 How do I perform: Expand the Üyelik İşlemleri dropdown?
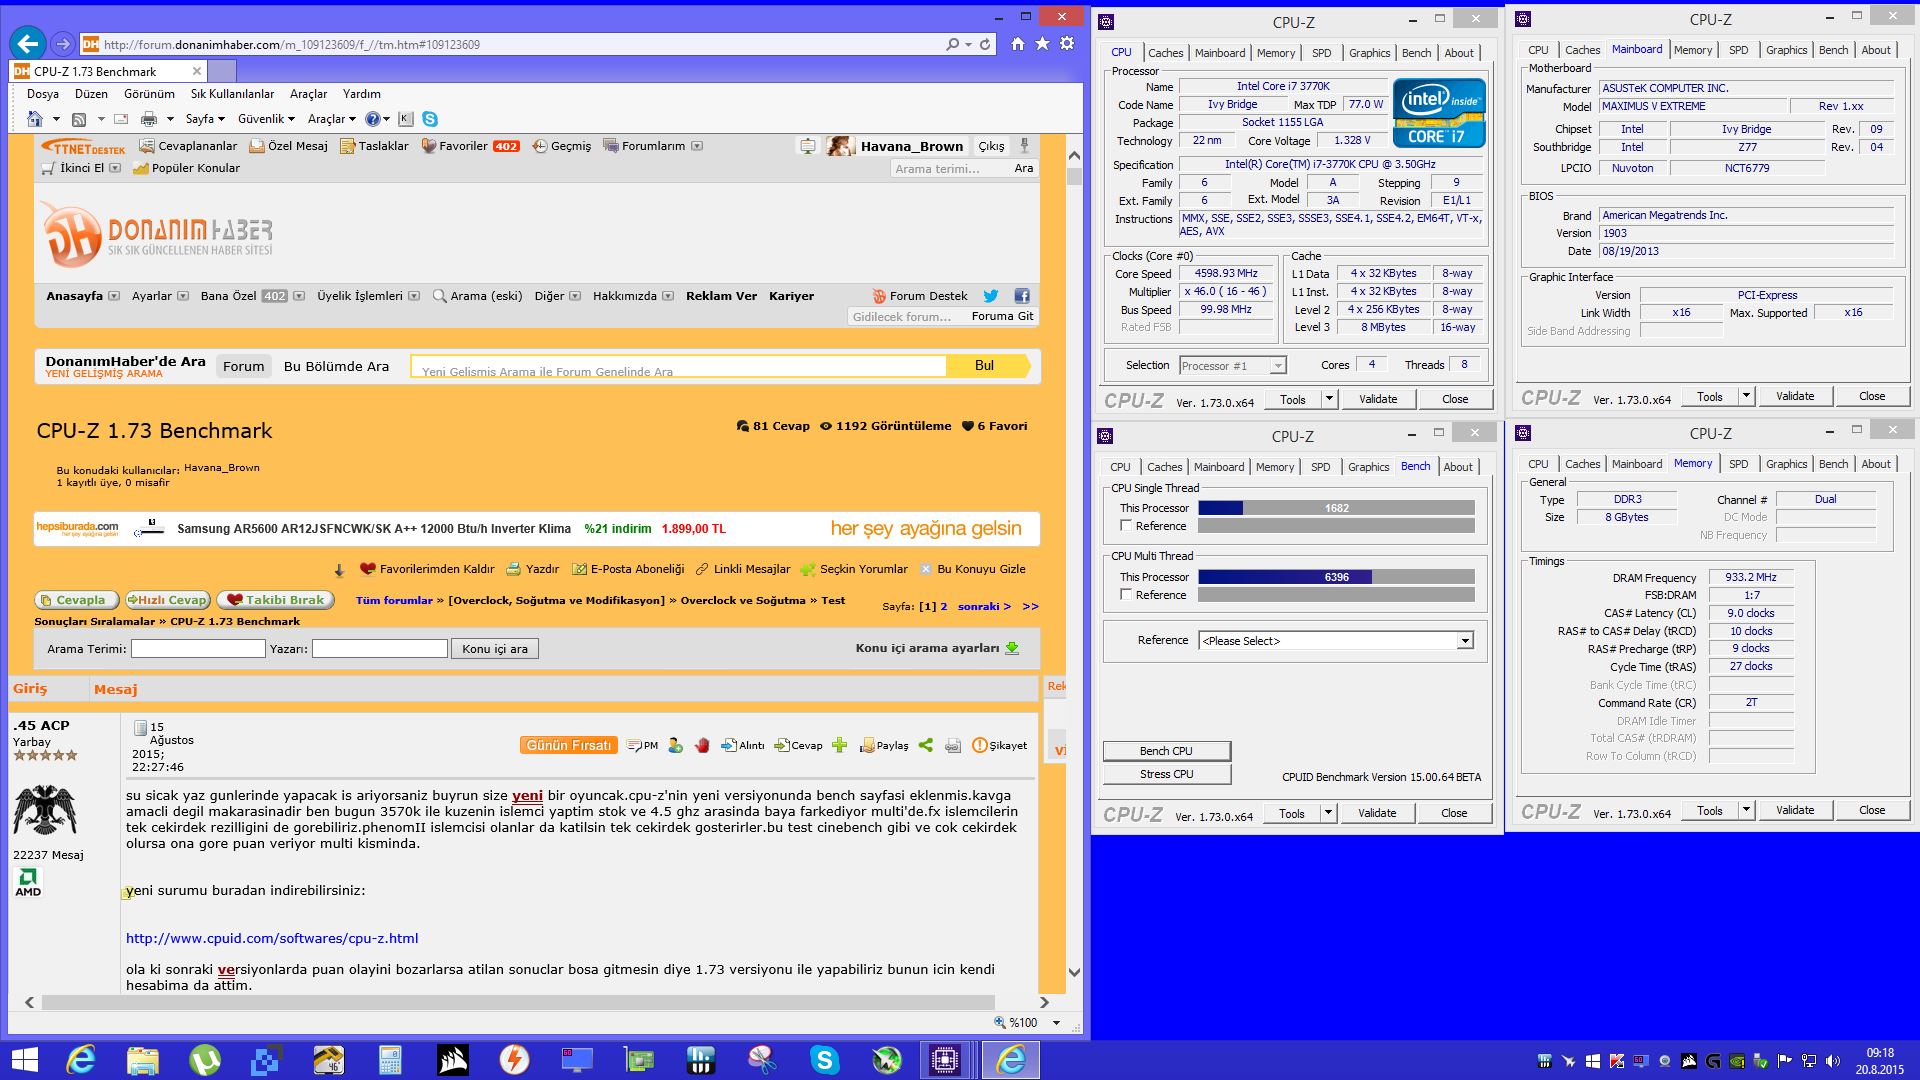(x=414, y=296)
